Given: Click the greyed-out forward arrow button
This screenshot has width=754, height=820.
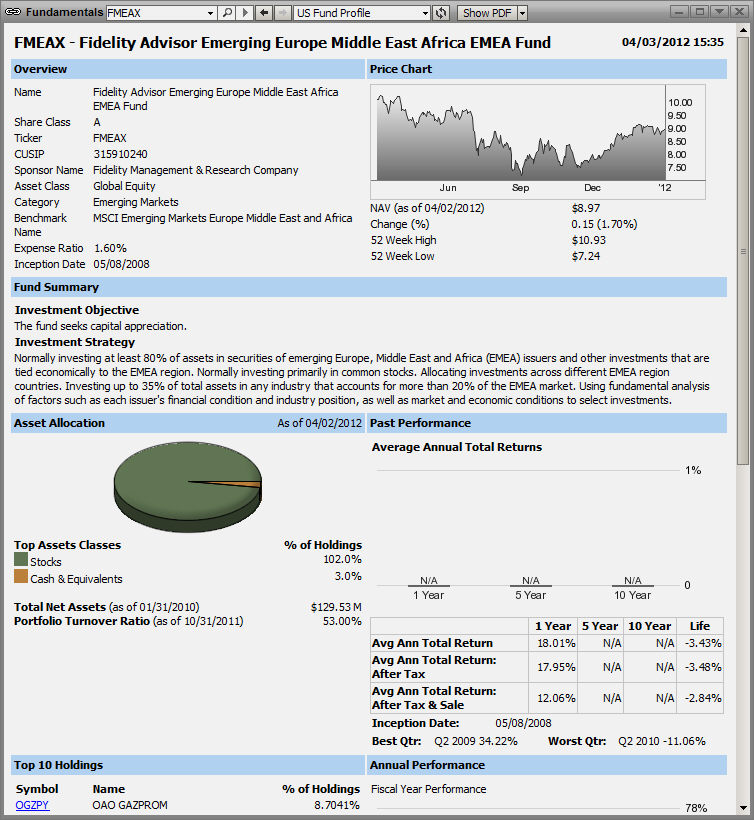Looking at the screenshot, I should [x=282, y=13].
